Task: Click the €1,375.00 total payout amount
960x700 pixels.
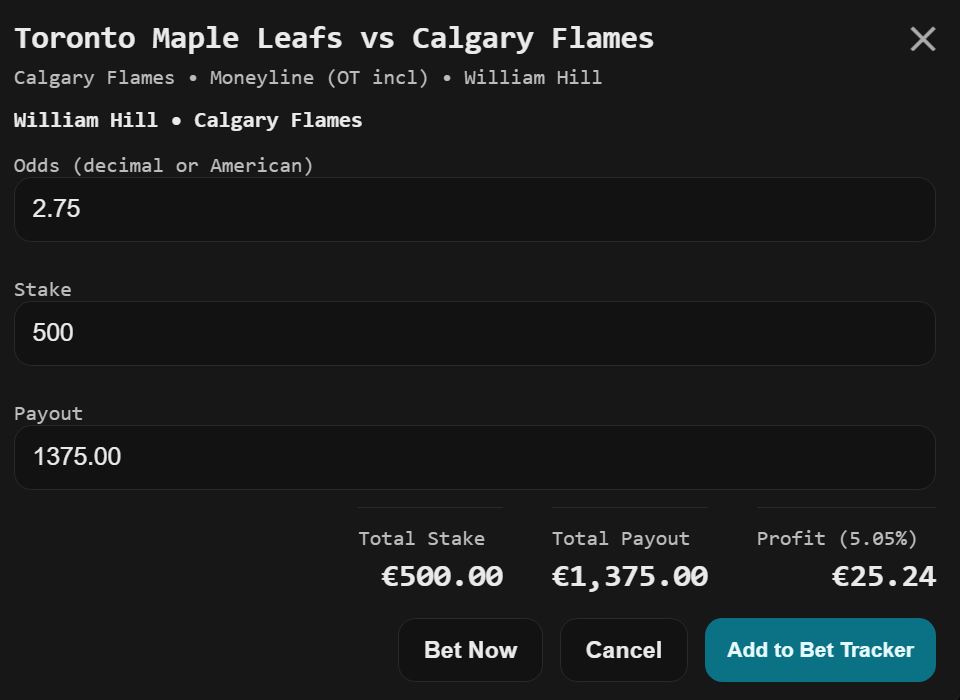Action: (x=630, y=577)
